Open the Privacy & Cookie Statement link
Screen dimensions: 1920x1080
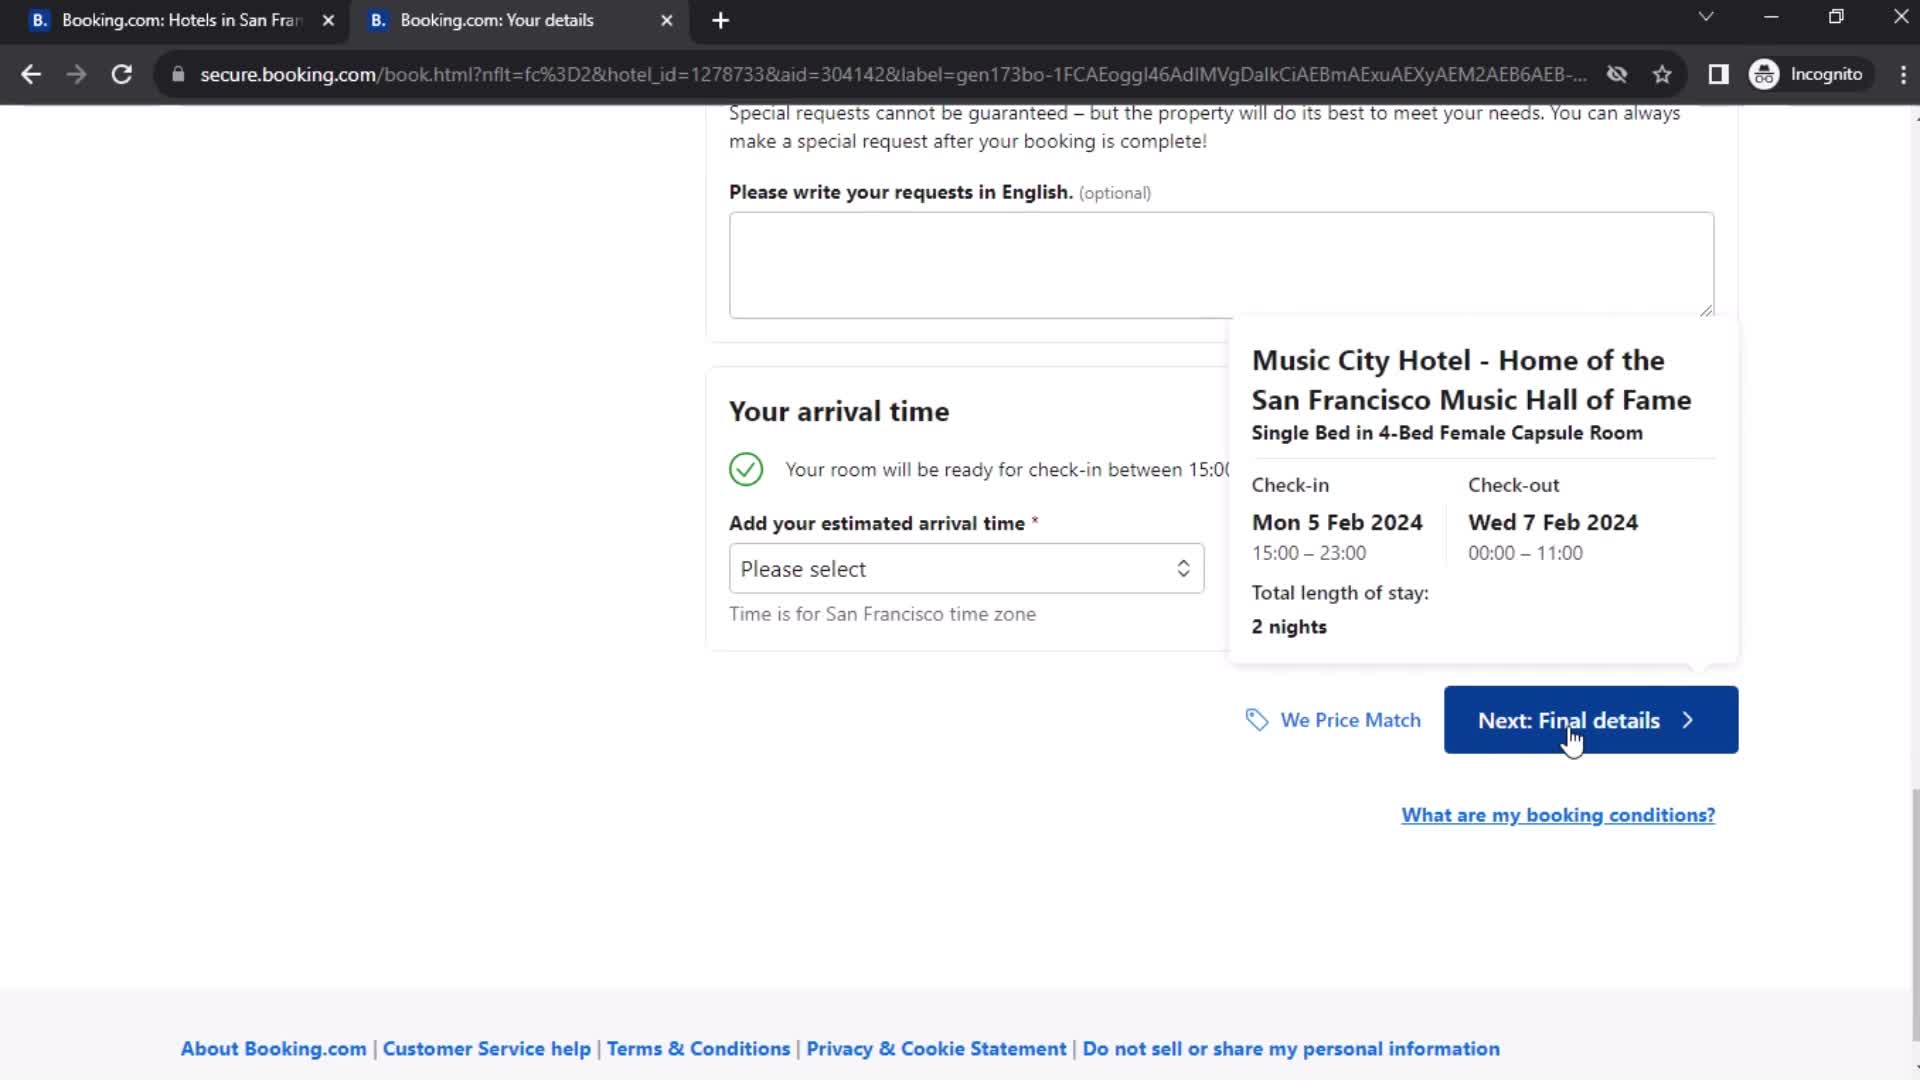pos(936,1049)
